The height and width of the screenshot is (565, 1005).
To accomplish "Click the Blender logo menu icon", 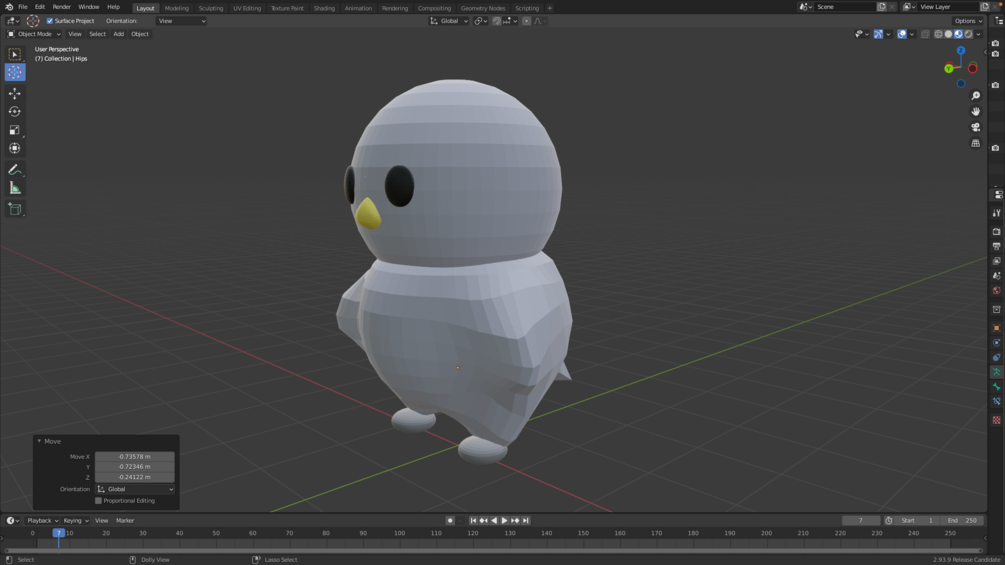I will pos(9,7).
